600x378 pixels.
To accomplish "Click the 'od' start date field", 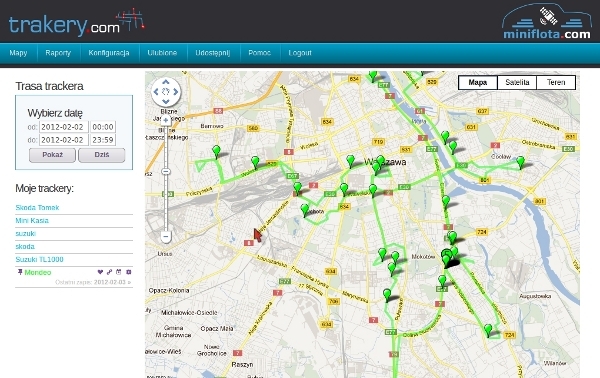I will pyautogui.click(x=64, y=127).
